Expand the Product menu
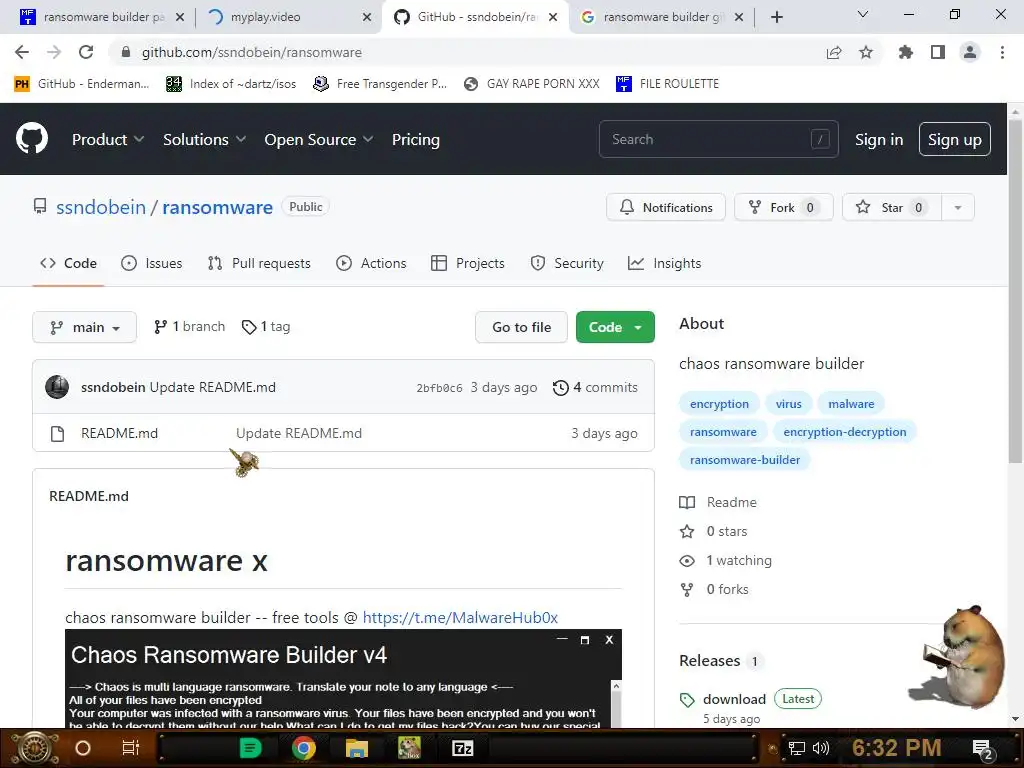Viewport: 1024px width, 768px height. pyautogui.click(x=108, y=140)
